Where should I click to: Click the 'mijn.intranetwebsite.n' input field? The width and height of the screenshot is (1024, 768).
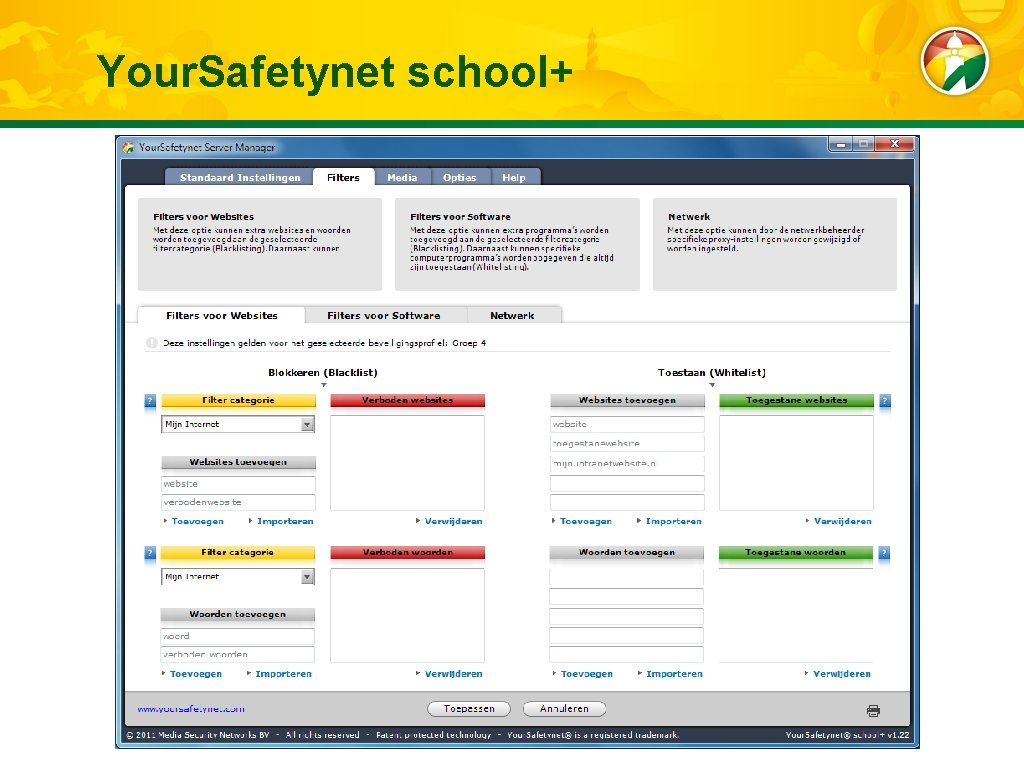628,464
